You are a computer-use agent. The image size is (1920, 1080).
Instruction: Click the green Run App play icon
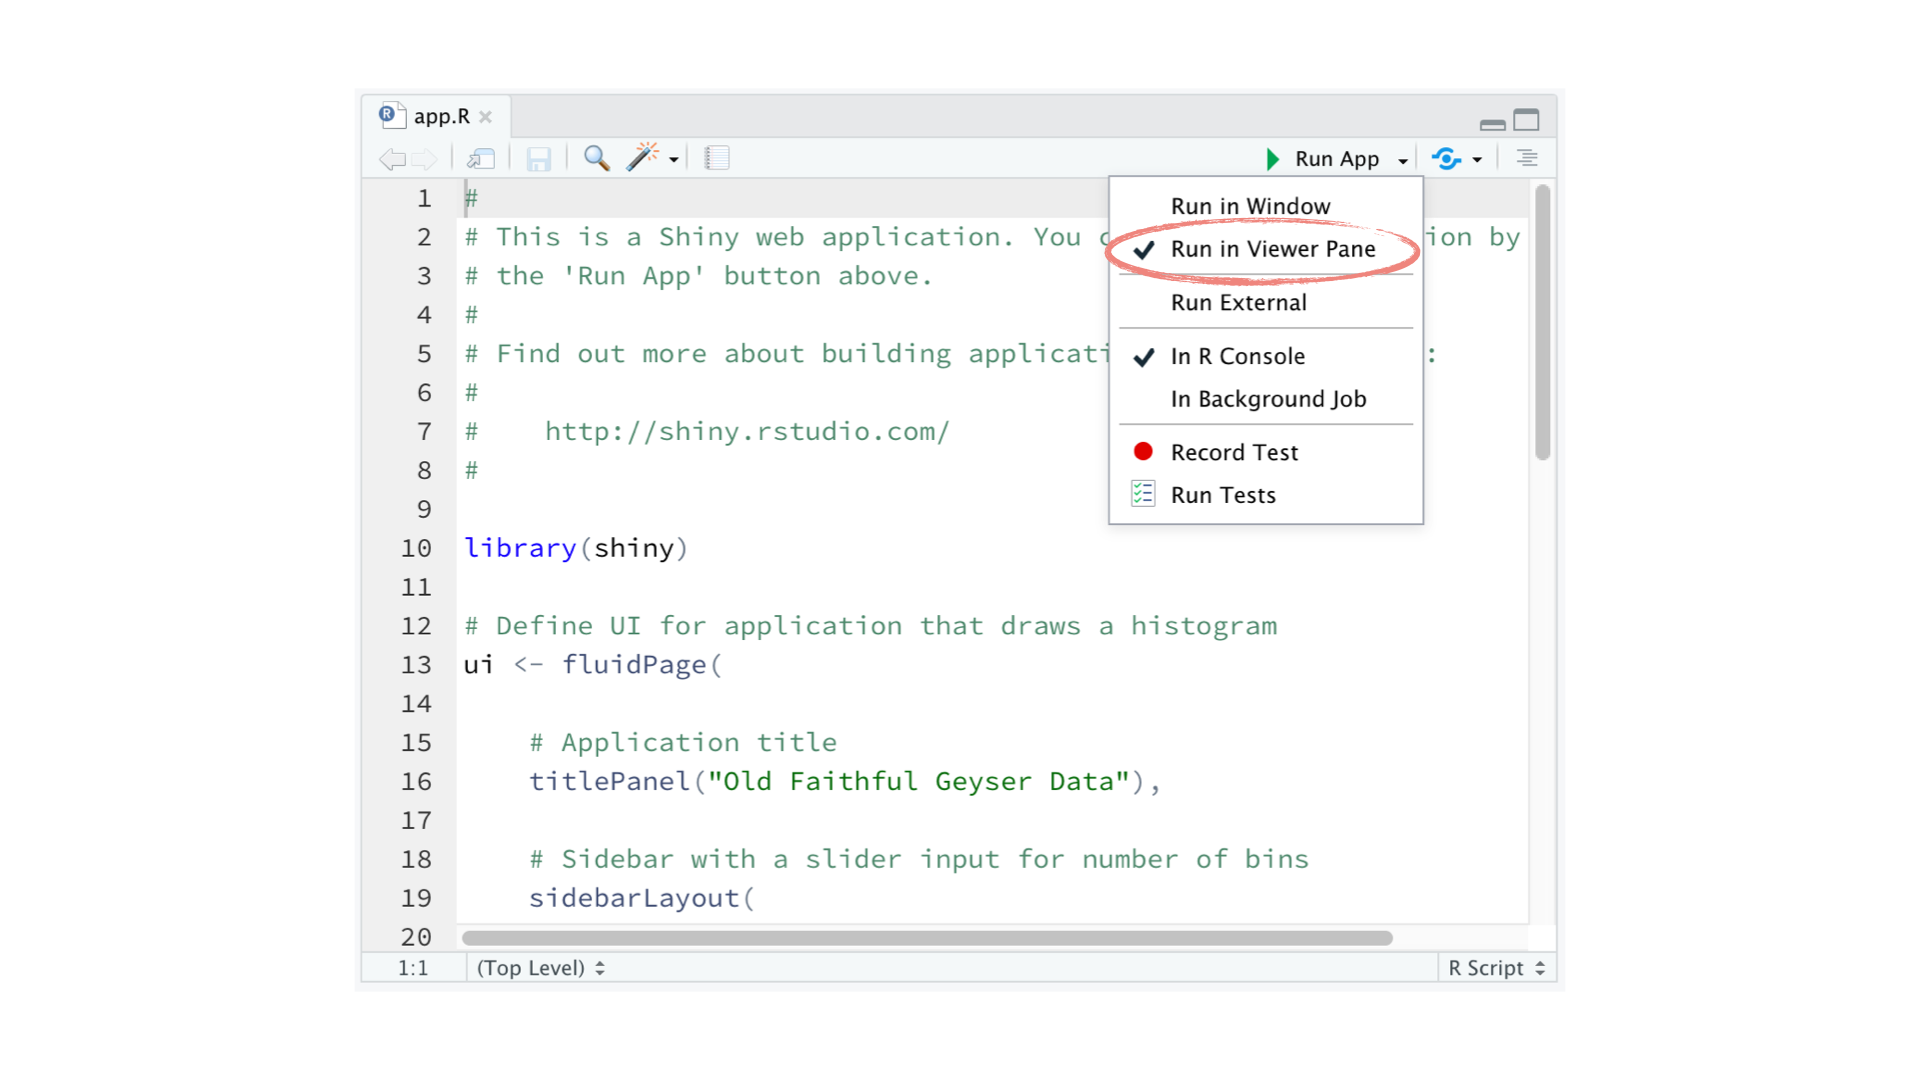click(1272, 158)
